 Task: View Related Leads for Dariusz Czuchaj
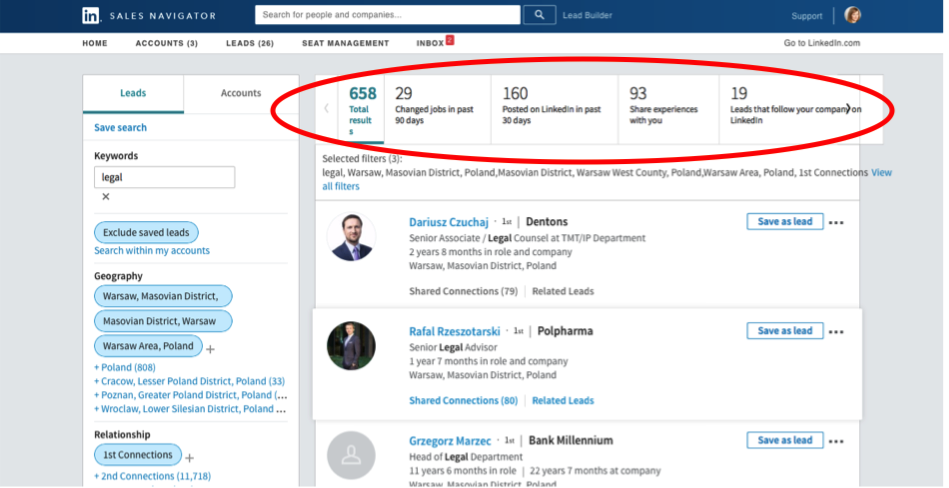coord(563,291)
